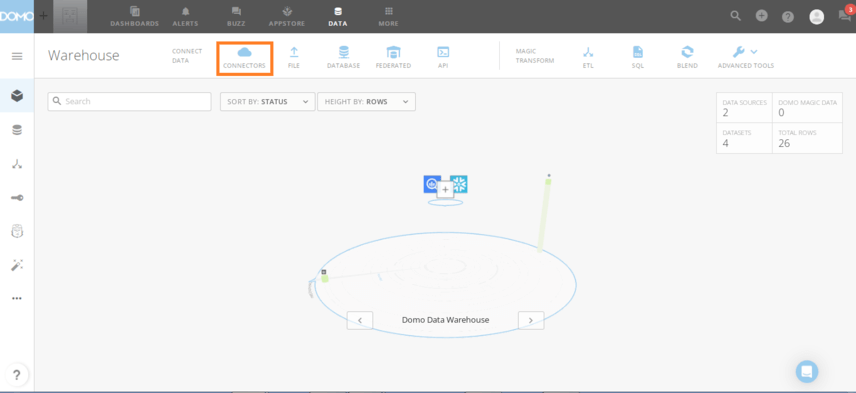Click the circular add button in header
The image size is (856, 393).
[762, 16]
